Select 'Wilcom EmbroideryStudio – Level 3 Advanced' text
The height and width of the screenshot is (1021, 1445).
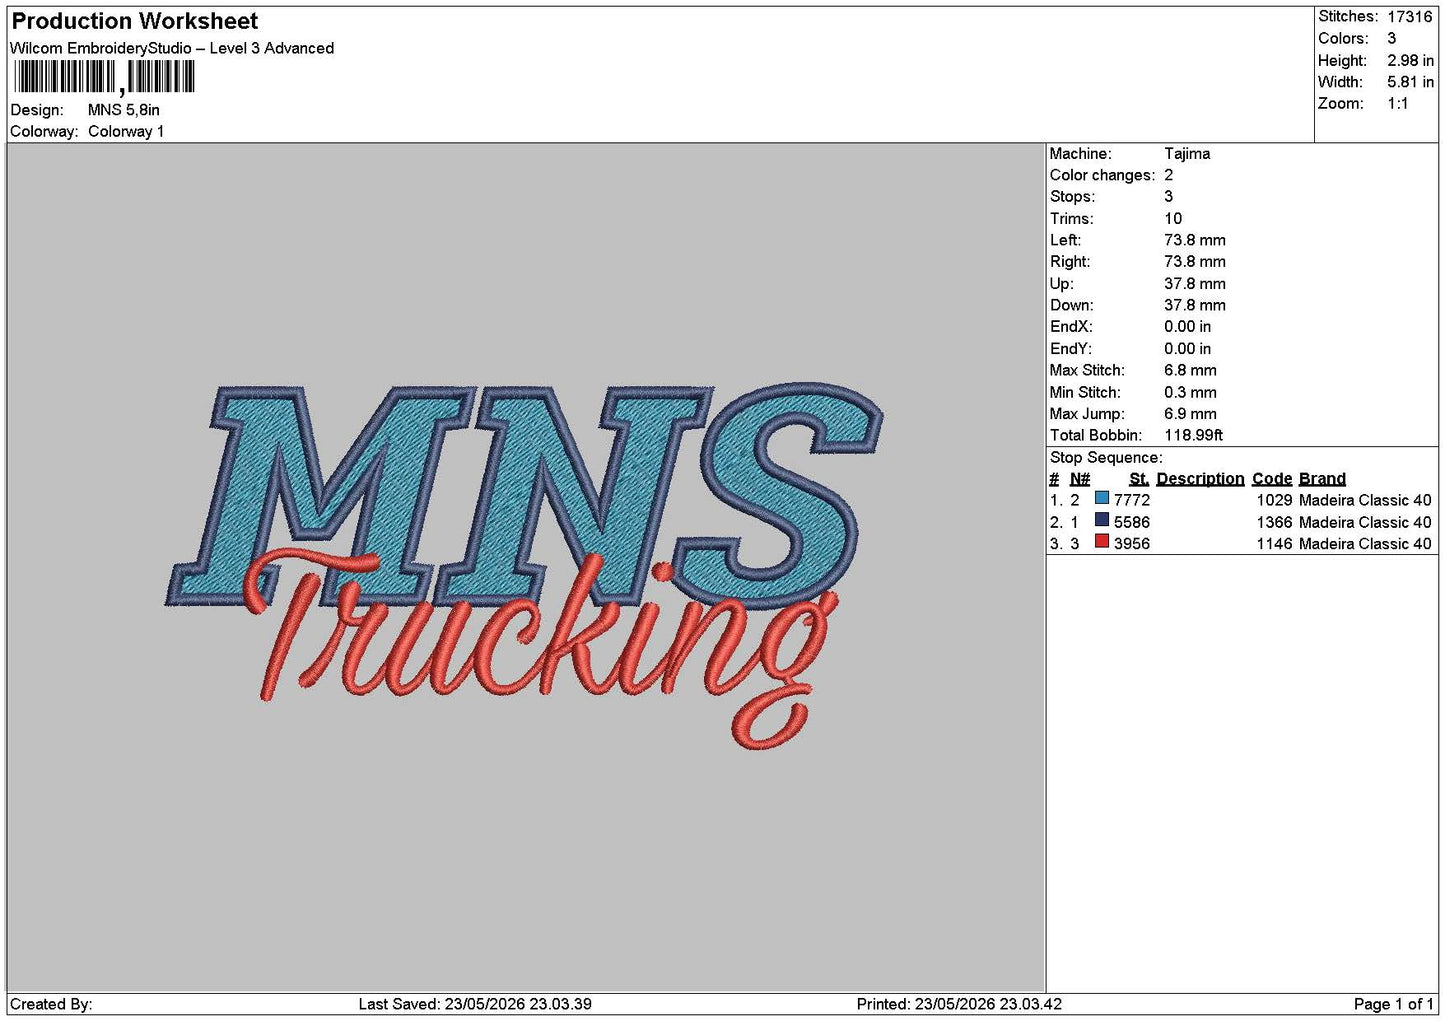[172, 48]
